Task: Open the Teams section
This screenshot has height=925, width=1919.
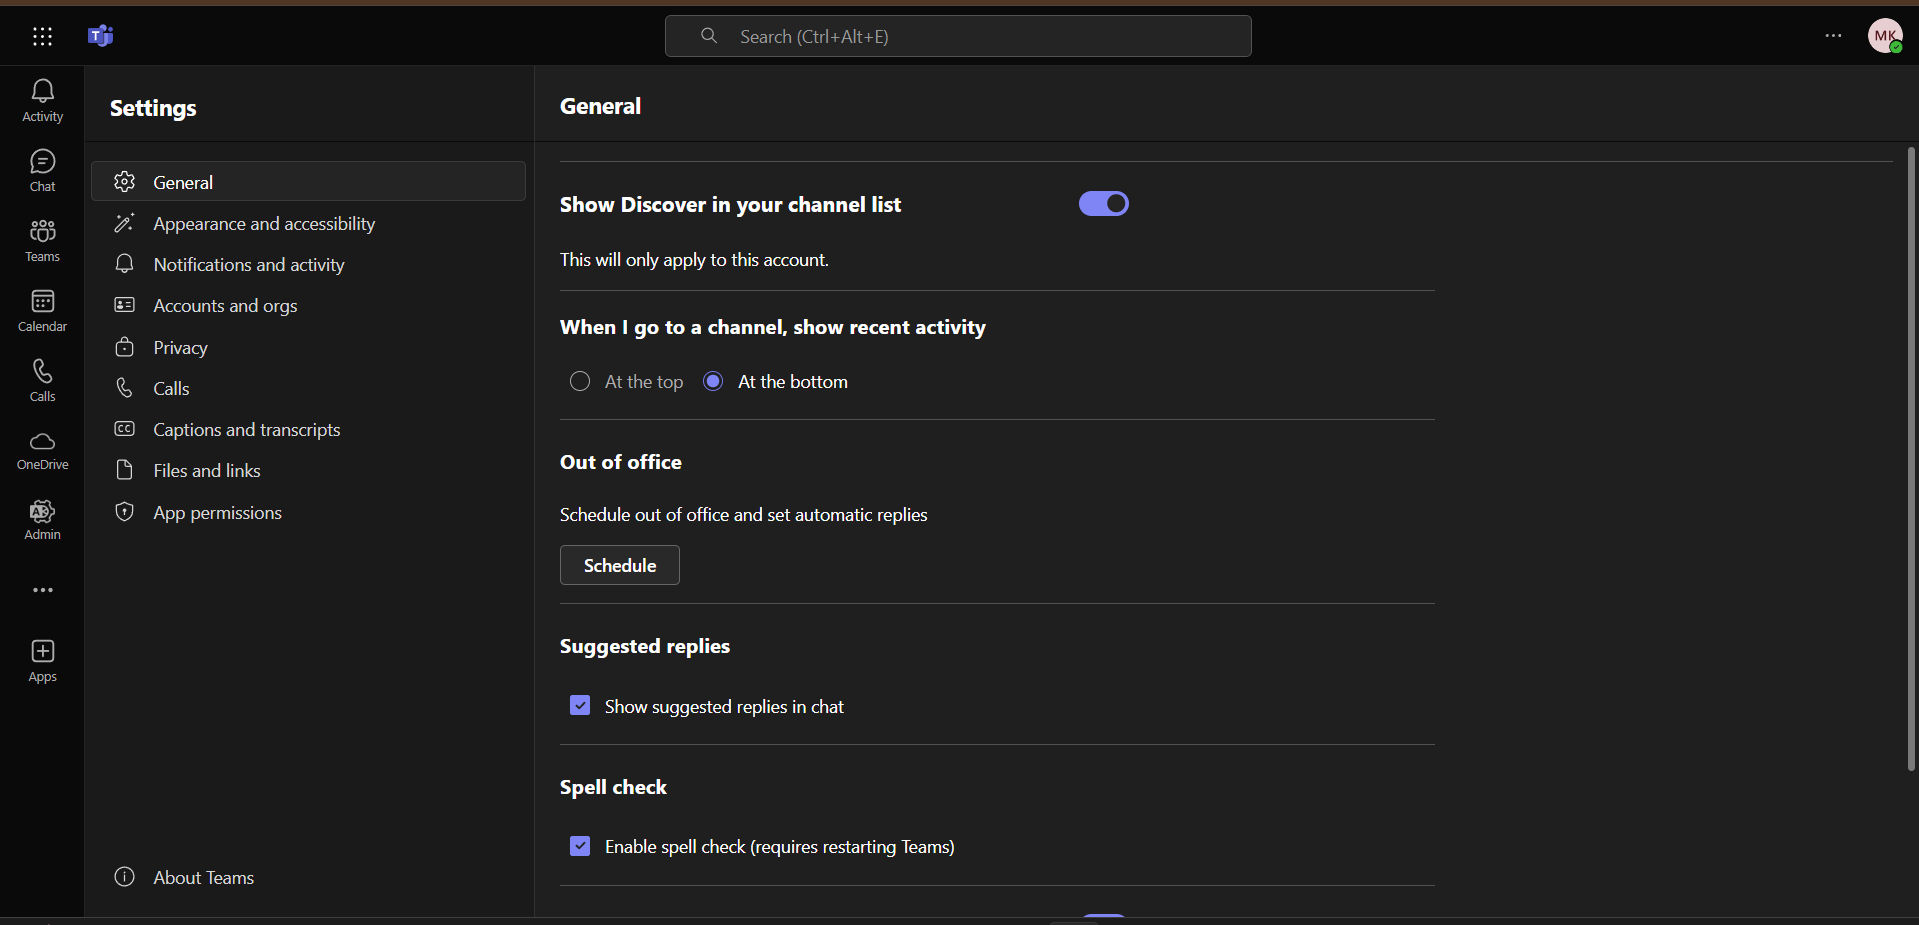Action: tap(41, 240)
